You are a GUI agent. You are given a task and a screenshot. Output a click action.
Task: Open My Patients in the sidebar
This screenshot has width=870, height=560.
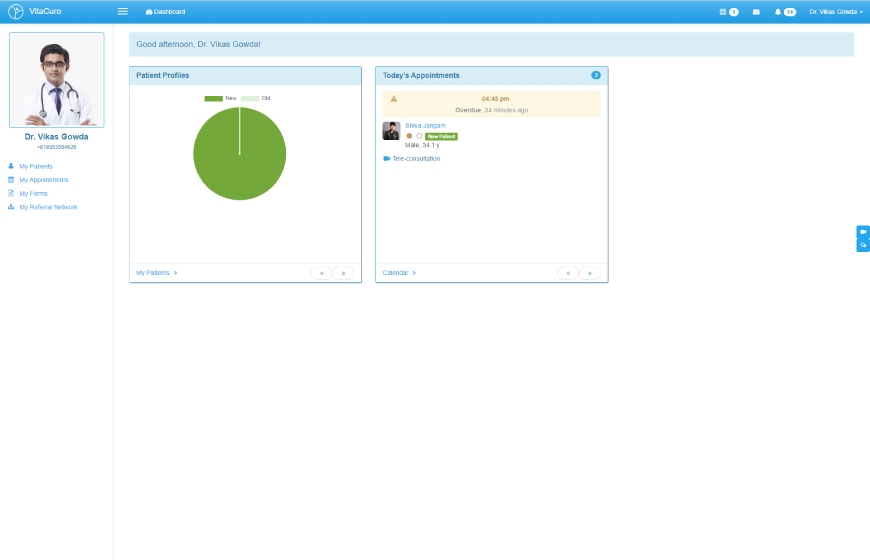[36, 167]
